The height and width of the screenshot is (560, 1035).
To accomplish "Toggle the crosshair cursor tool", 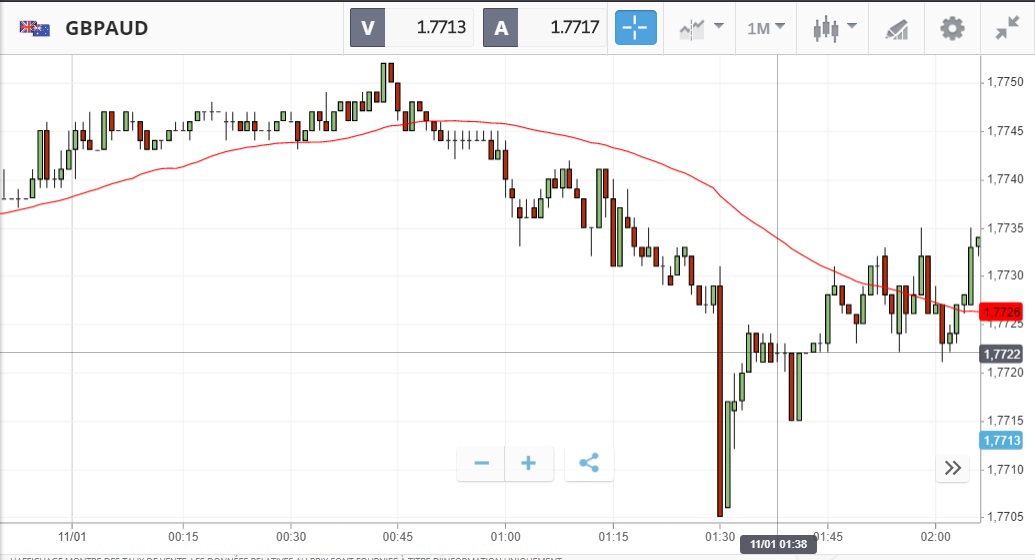I will tap(636, 28).
